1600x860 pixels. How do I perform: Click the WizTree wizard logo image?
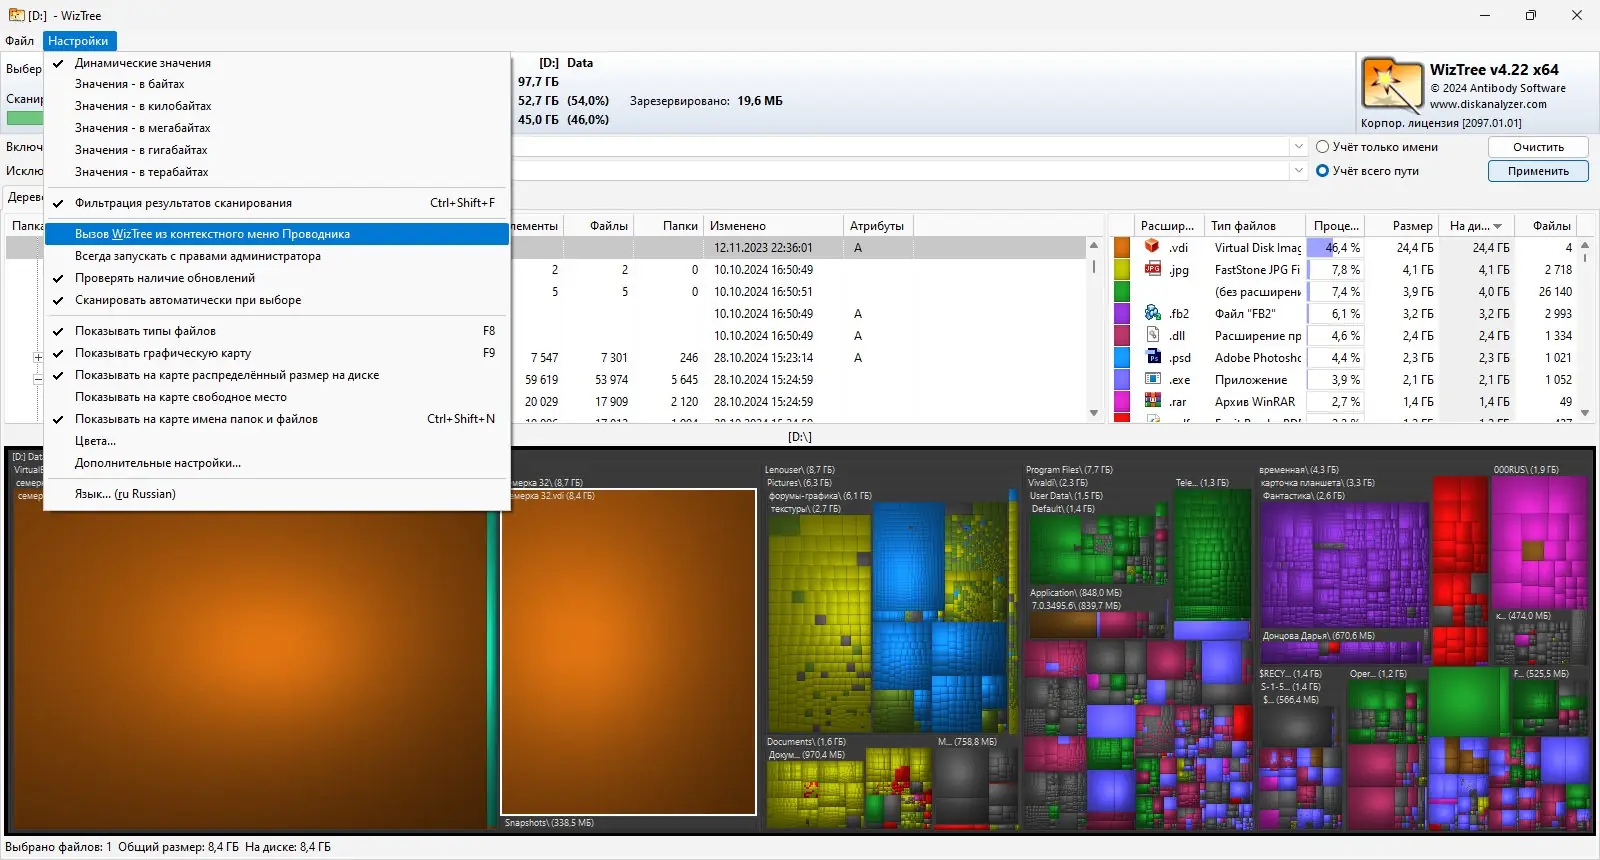(1392, 85)
